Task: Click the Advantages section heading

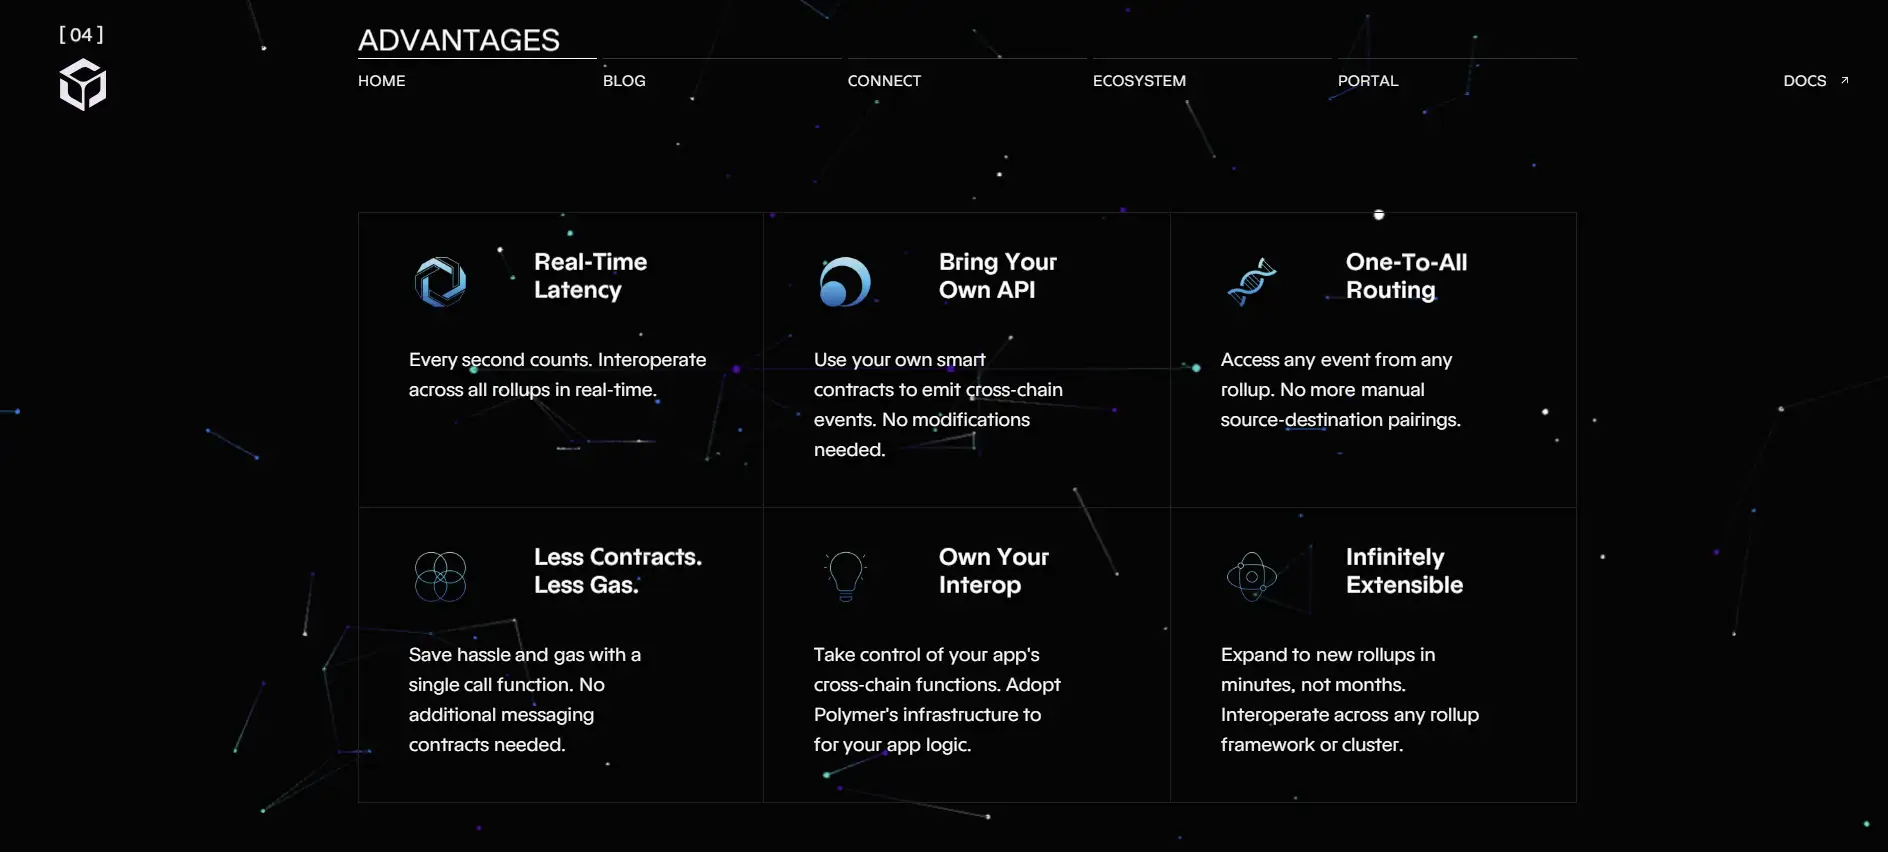Action: pos(459,40)
